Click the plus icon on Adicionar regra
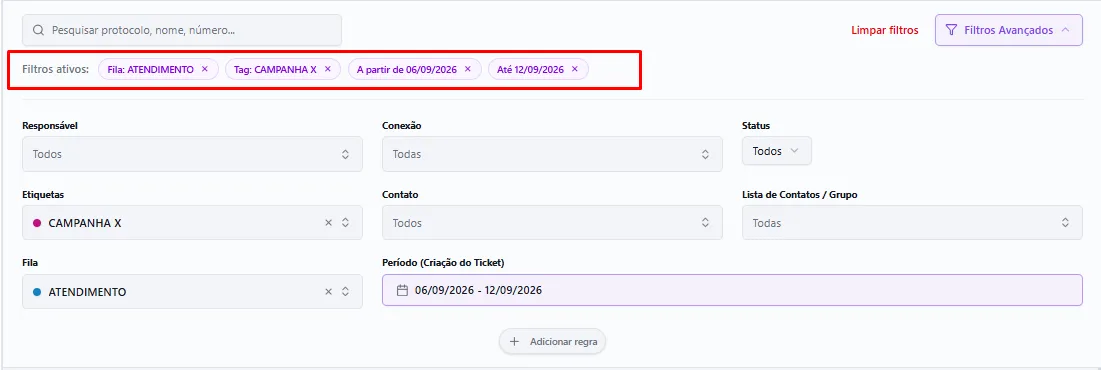The image size is (1101, 370). pos(514,342)
